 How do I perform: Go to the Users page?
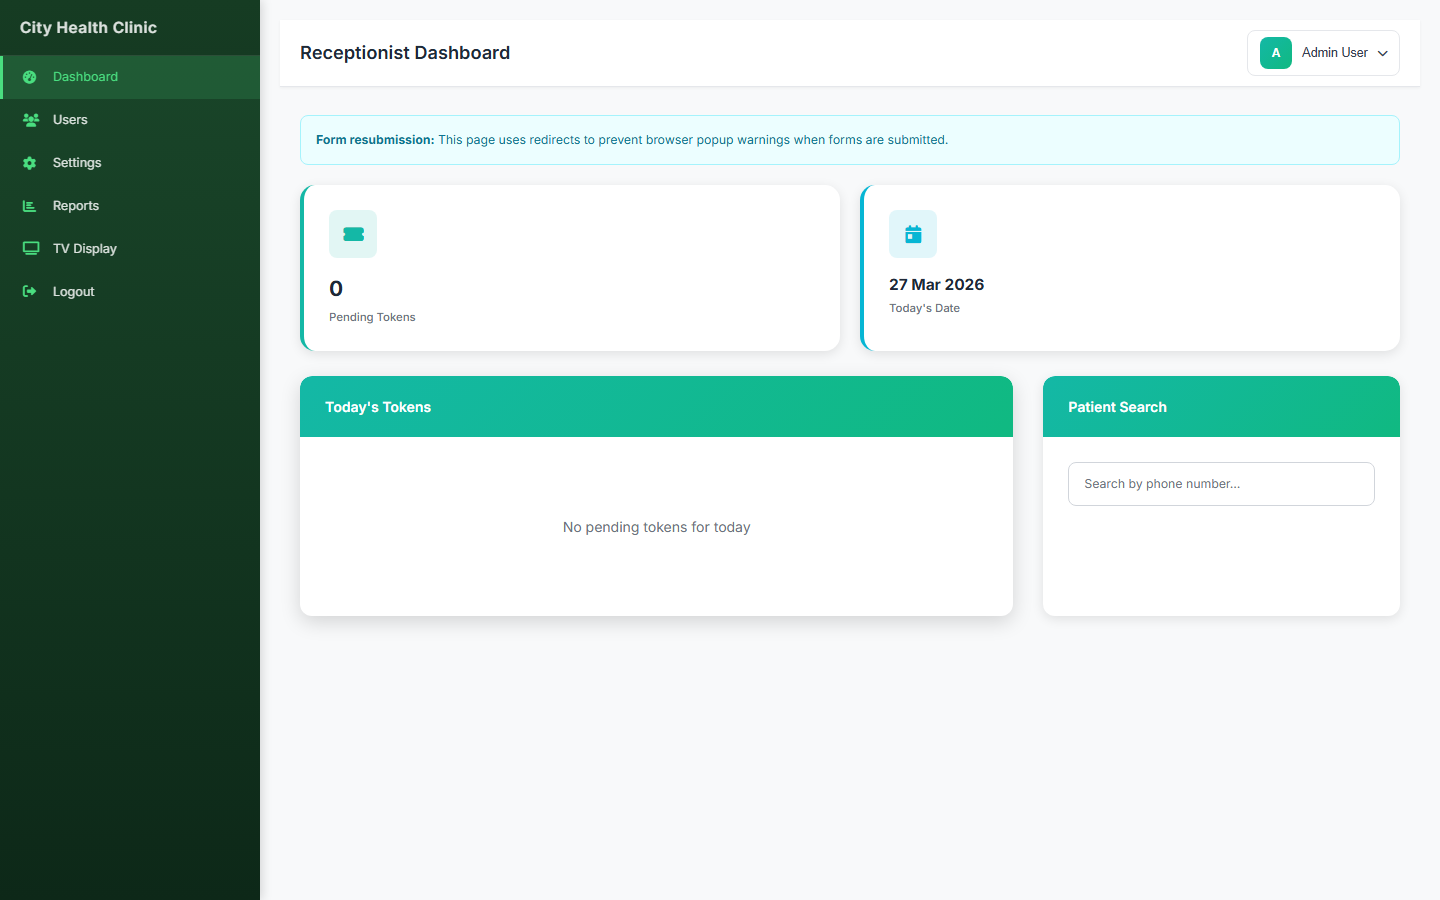(x=130, y=120)
